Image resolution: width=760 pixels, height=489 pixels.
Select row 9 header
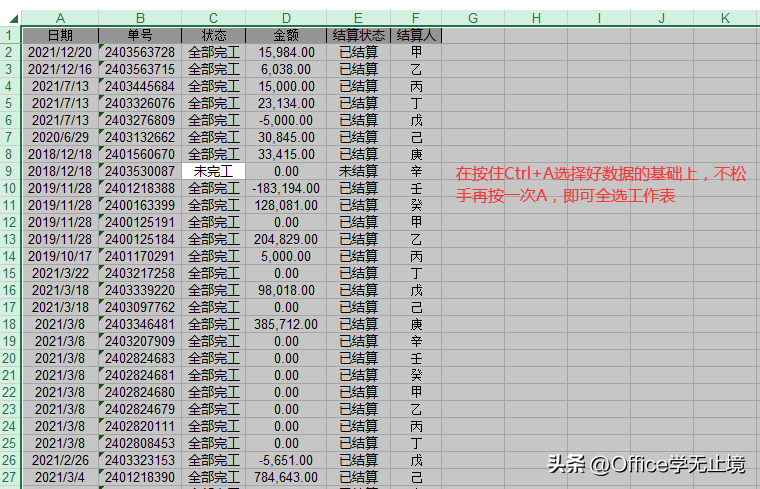(x=9, y=172)
